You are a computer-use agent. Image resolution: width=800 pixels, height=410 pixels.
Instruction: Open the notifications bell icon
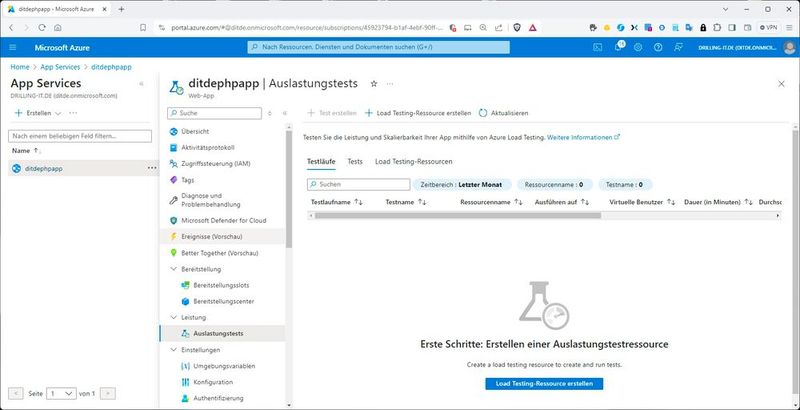pyautogui.click(x=618, y=47)
